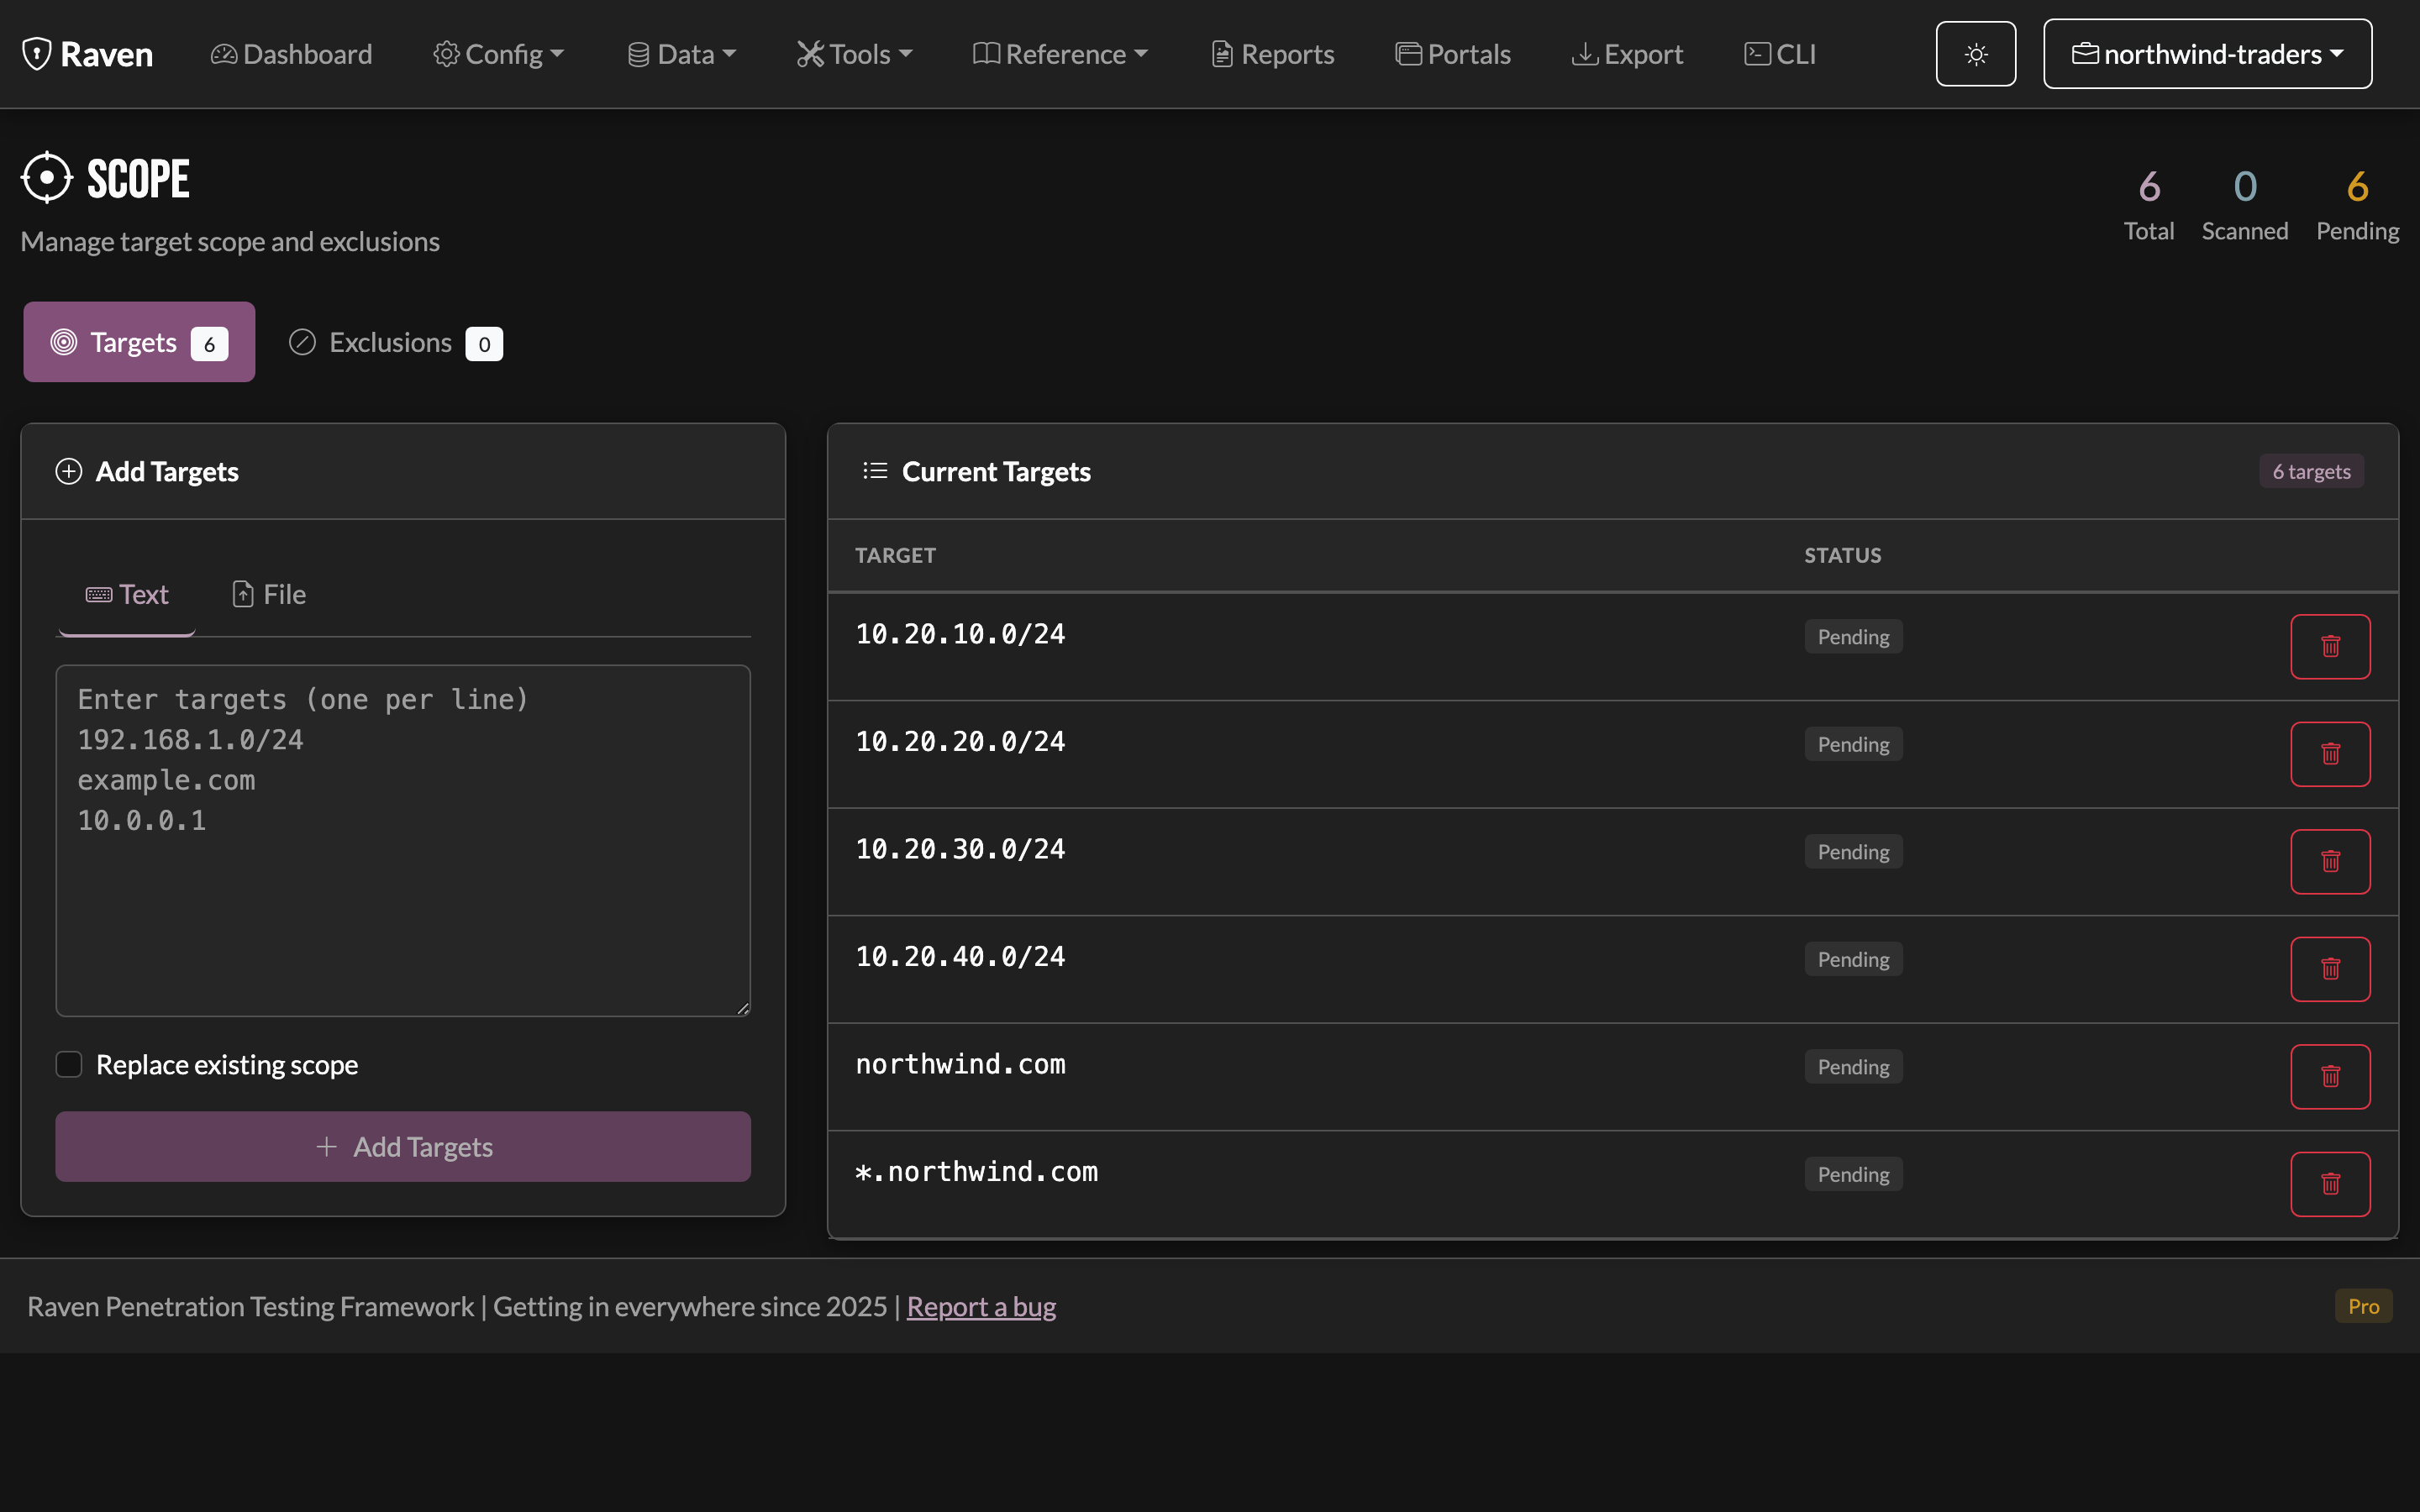Click the Pro badge in footer
The width and height of the screenshot is (2420, 1512).
(2363, 1306)
